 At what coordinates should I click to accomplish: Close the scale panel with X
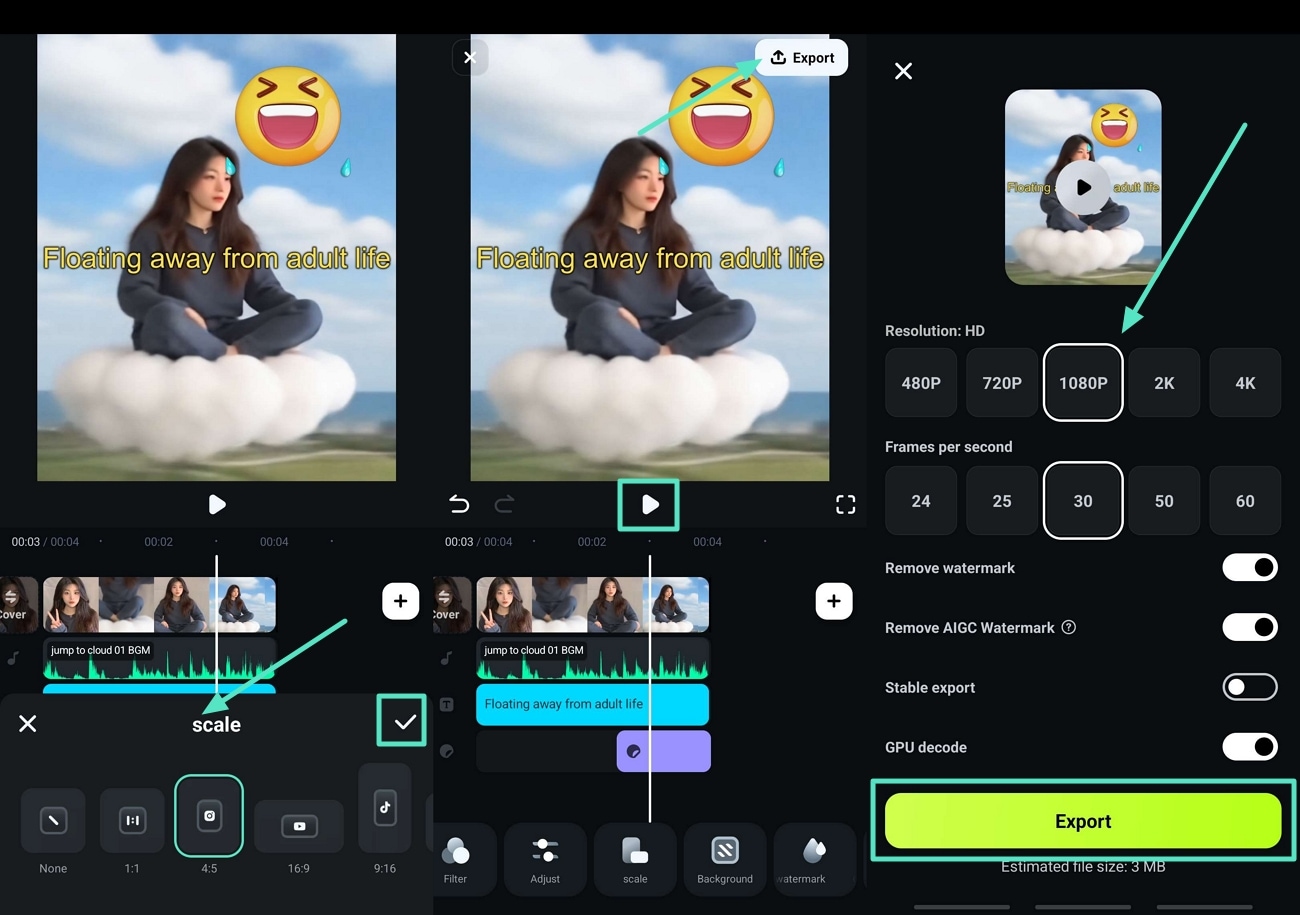(28, 723)
